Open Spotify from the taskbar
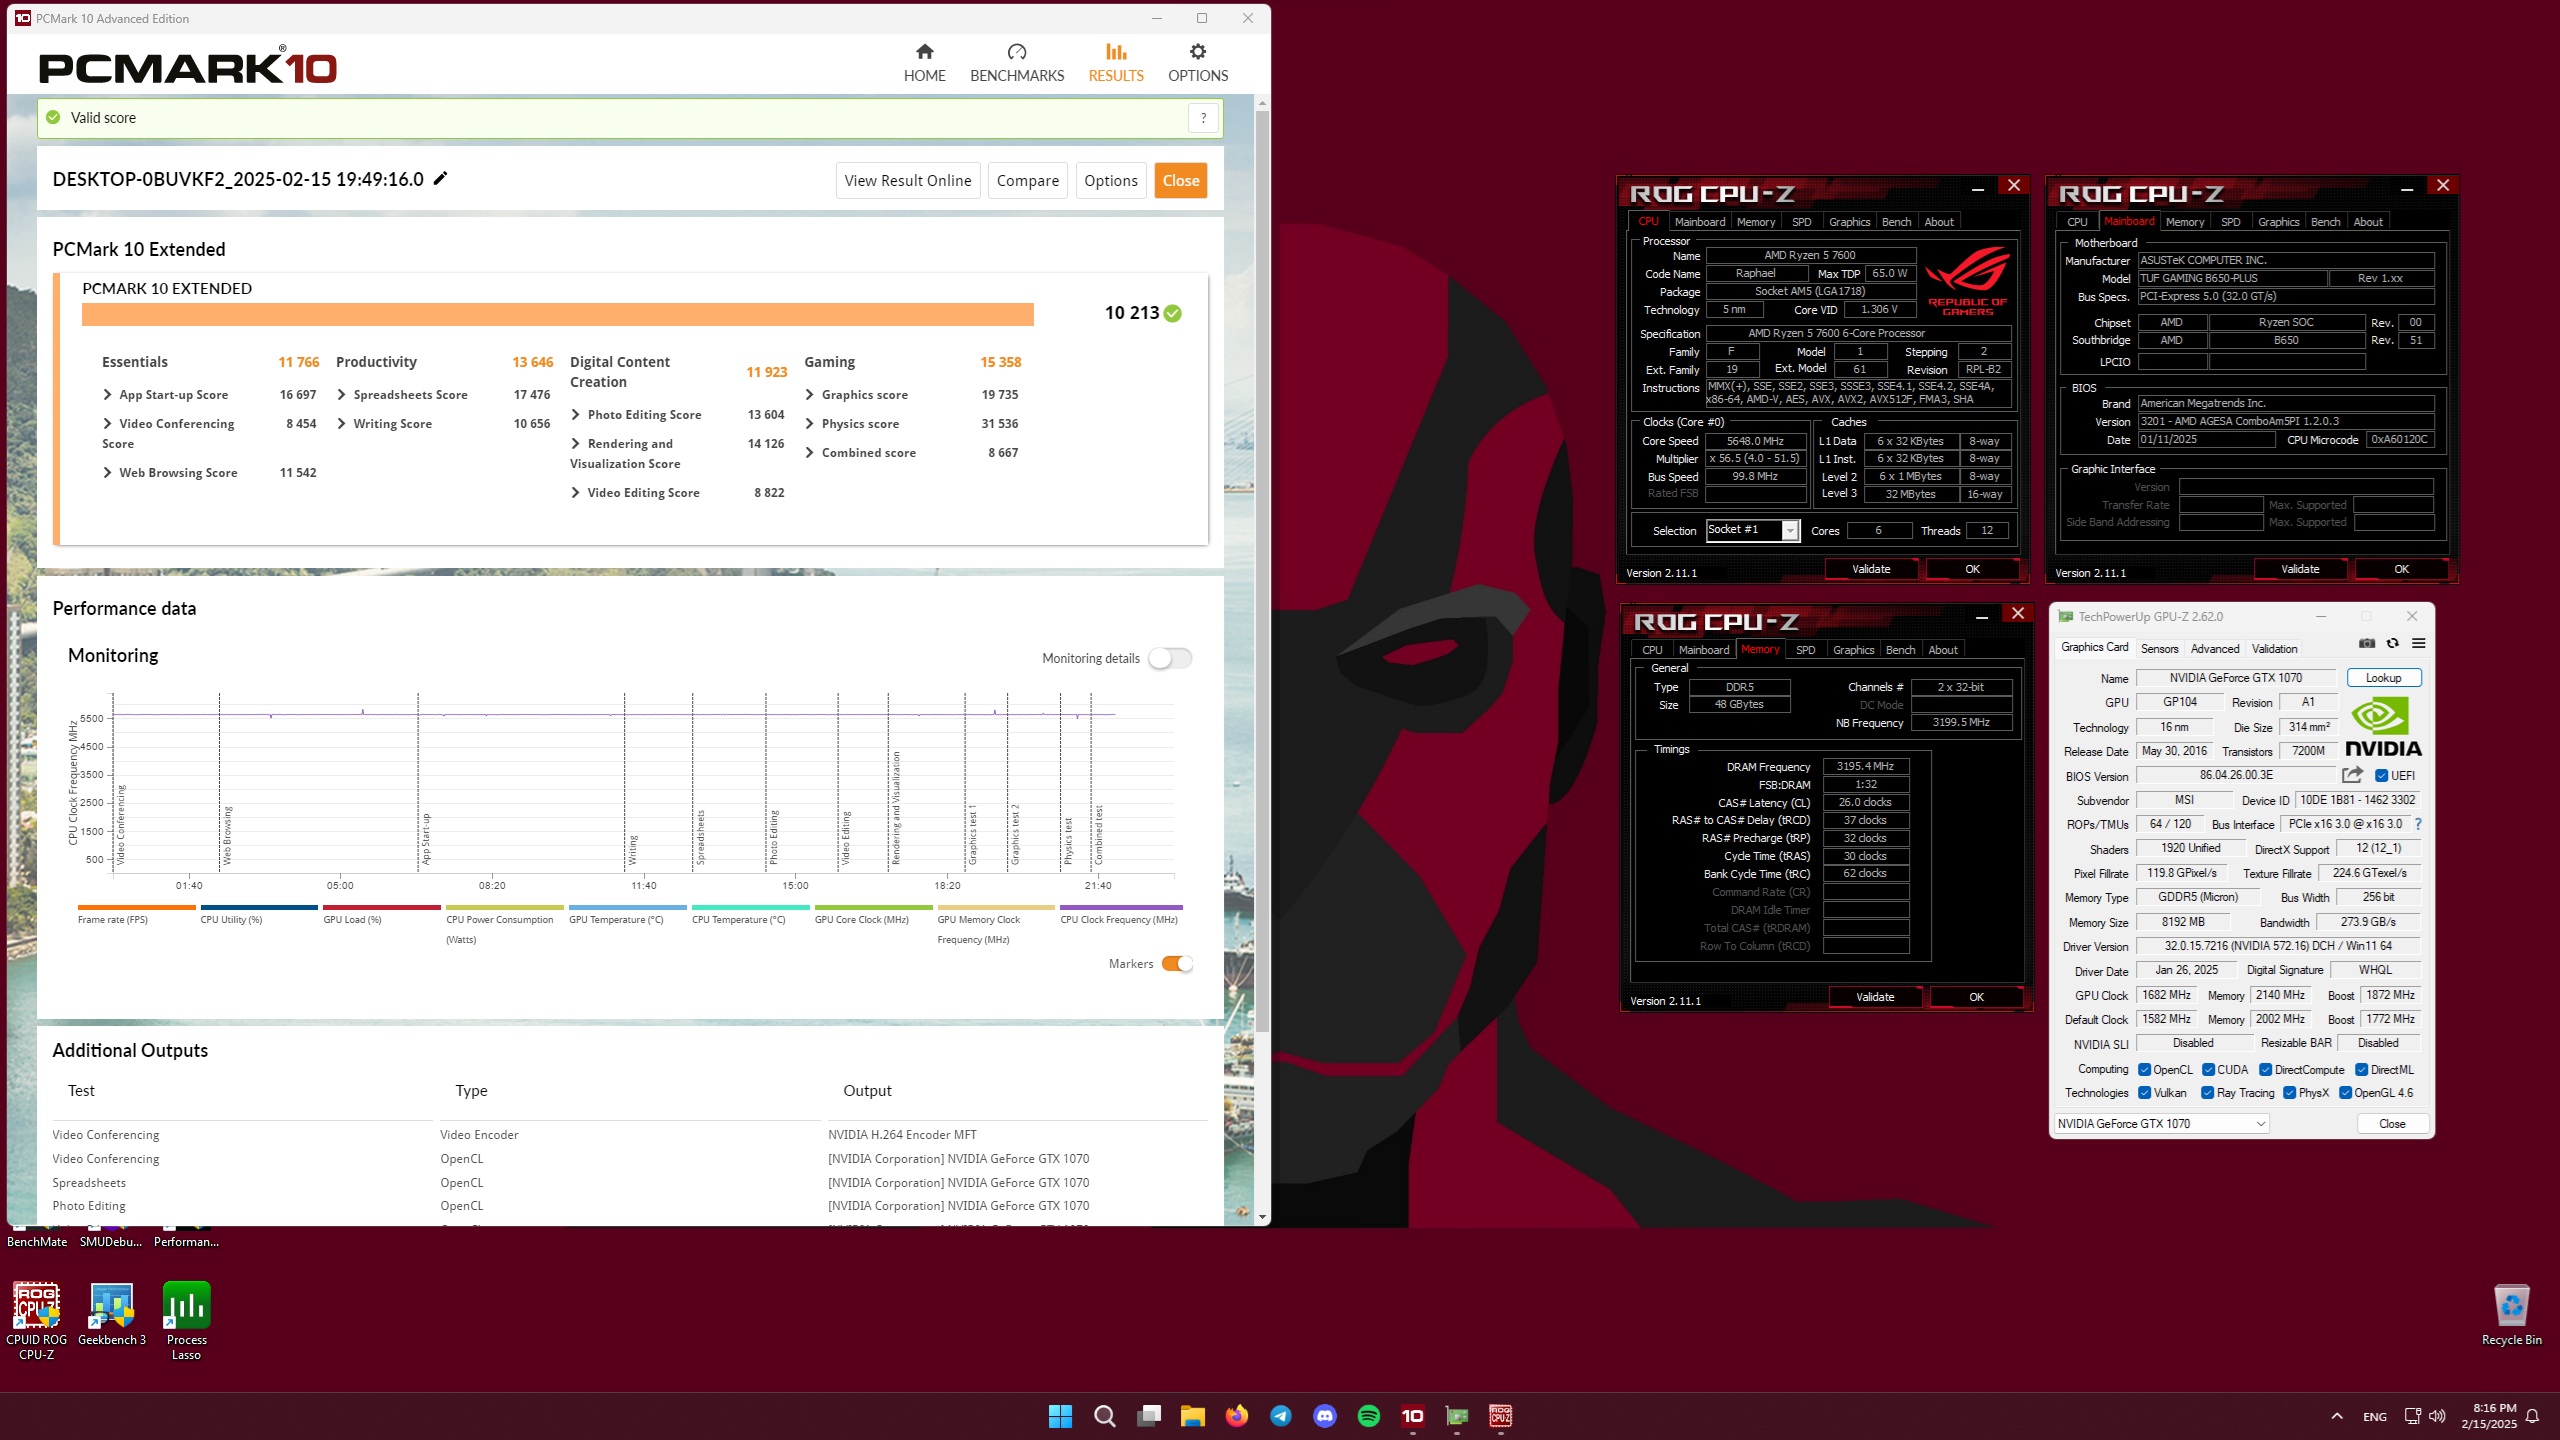Viewport: 2560px width, 1440px height. click(1368, 1416)
